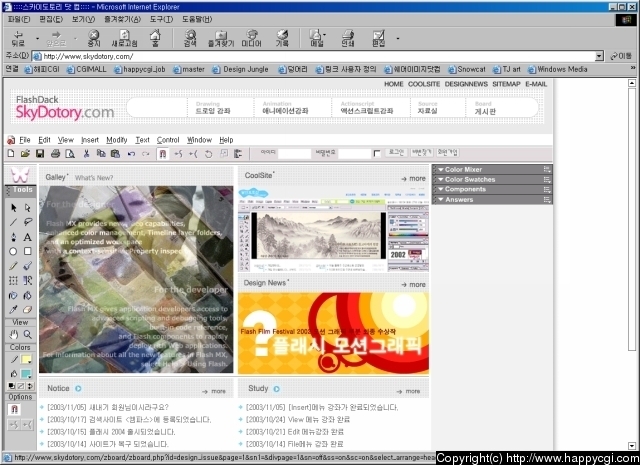Select the Brush tool
This screenshot has height=465, width=640.
pyautogui.click(x=27, y=266)
